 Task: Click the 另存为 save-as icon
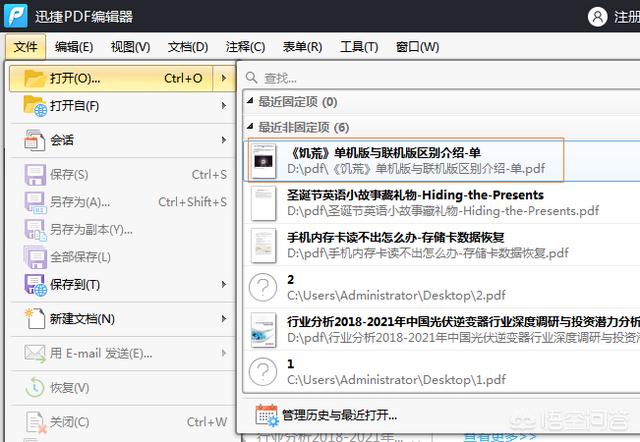coord(36,202)
